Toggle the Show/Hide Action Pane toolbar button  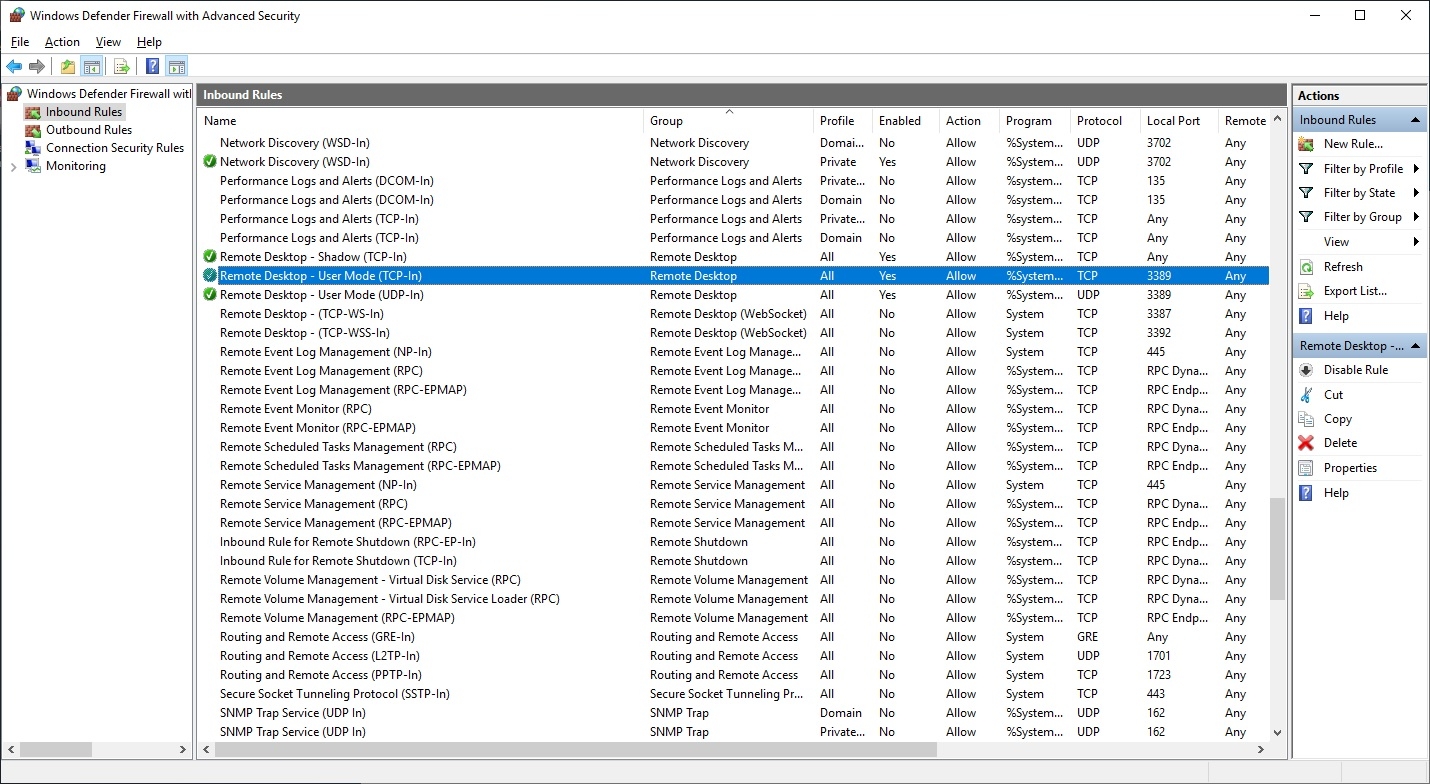177,67
